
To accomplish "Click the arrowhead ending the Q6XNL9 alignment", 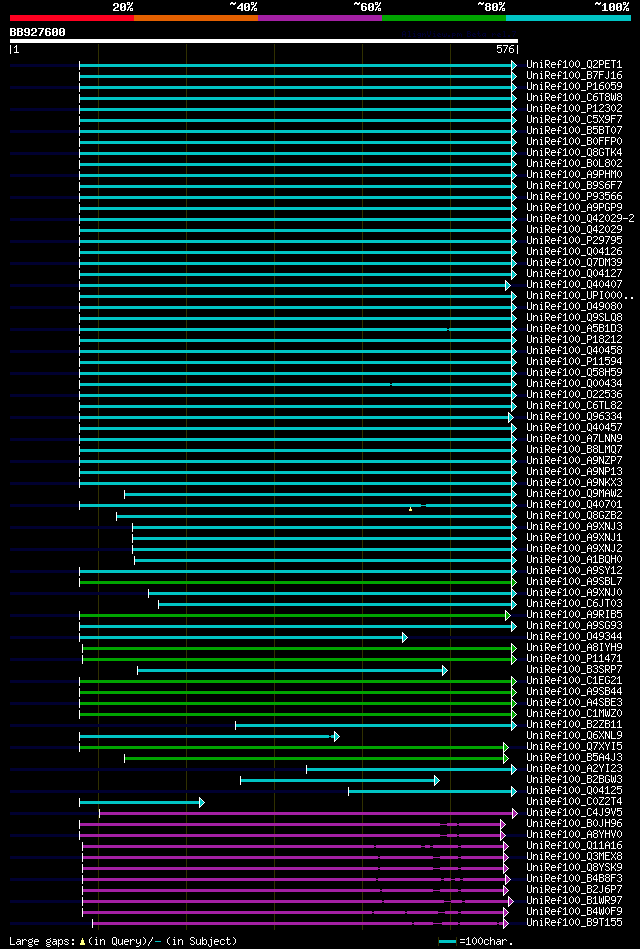I will coord(336,737).
